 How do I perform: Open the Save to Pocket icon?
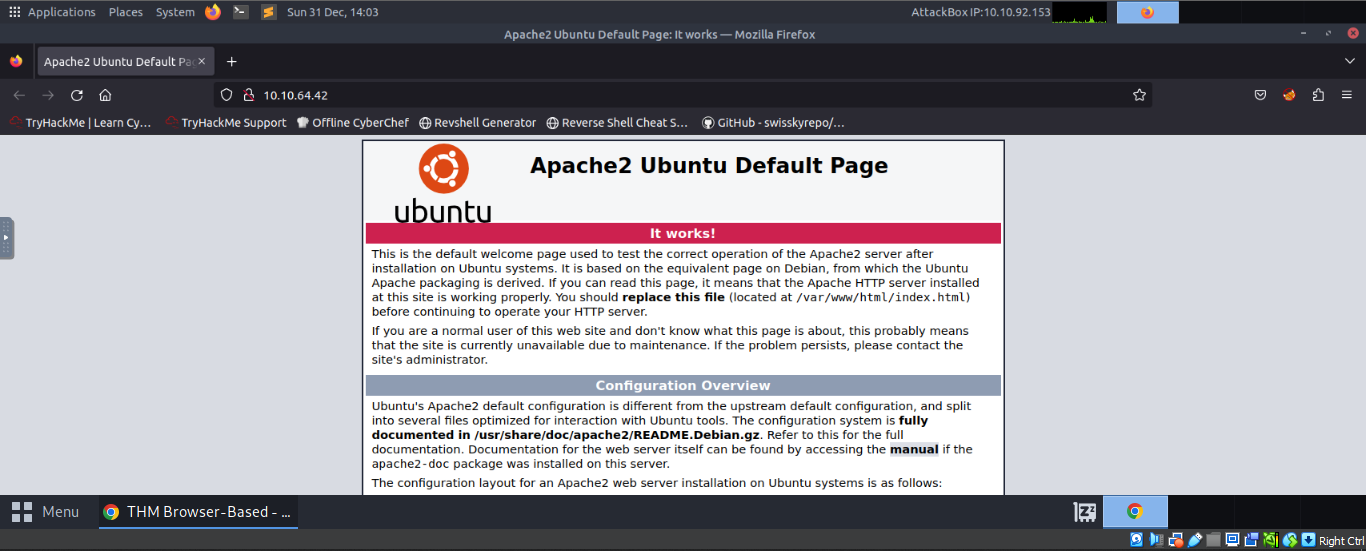1261,95
